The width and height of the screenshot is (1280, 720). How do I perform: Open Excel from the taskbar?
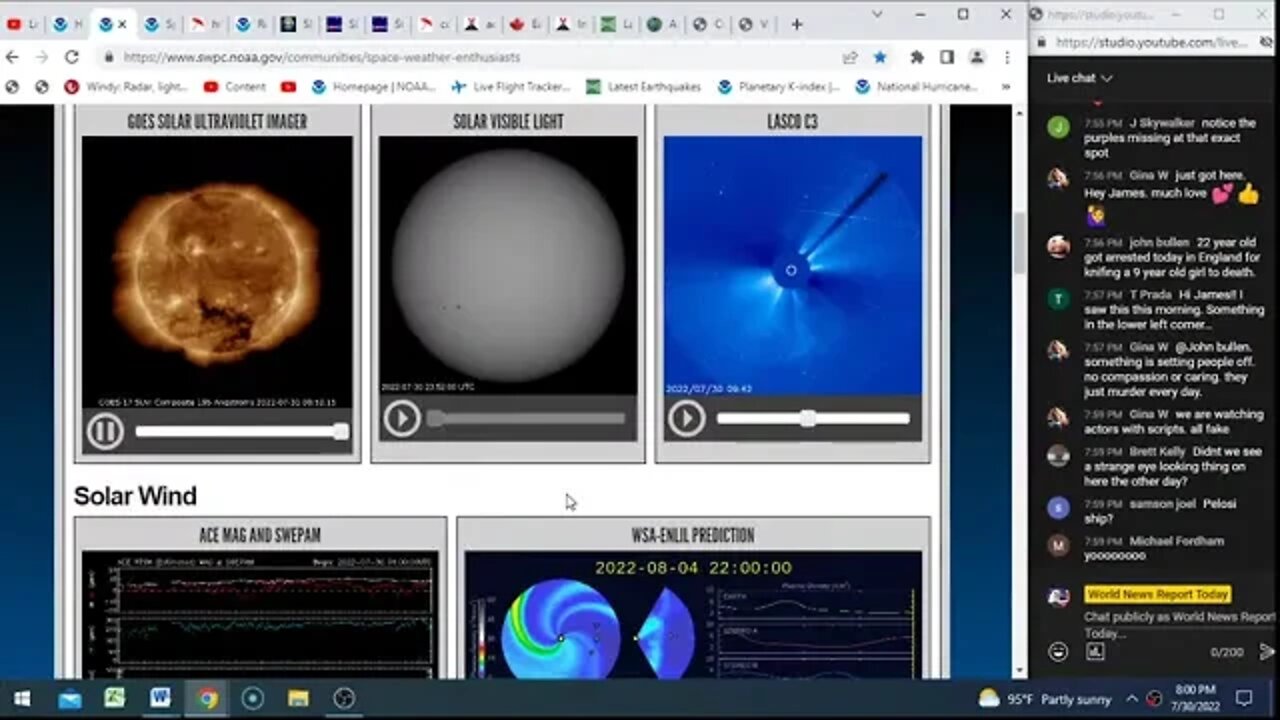114,698
